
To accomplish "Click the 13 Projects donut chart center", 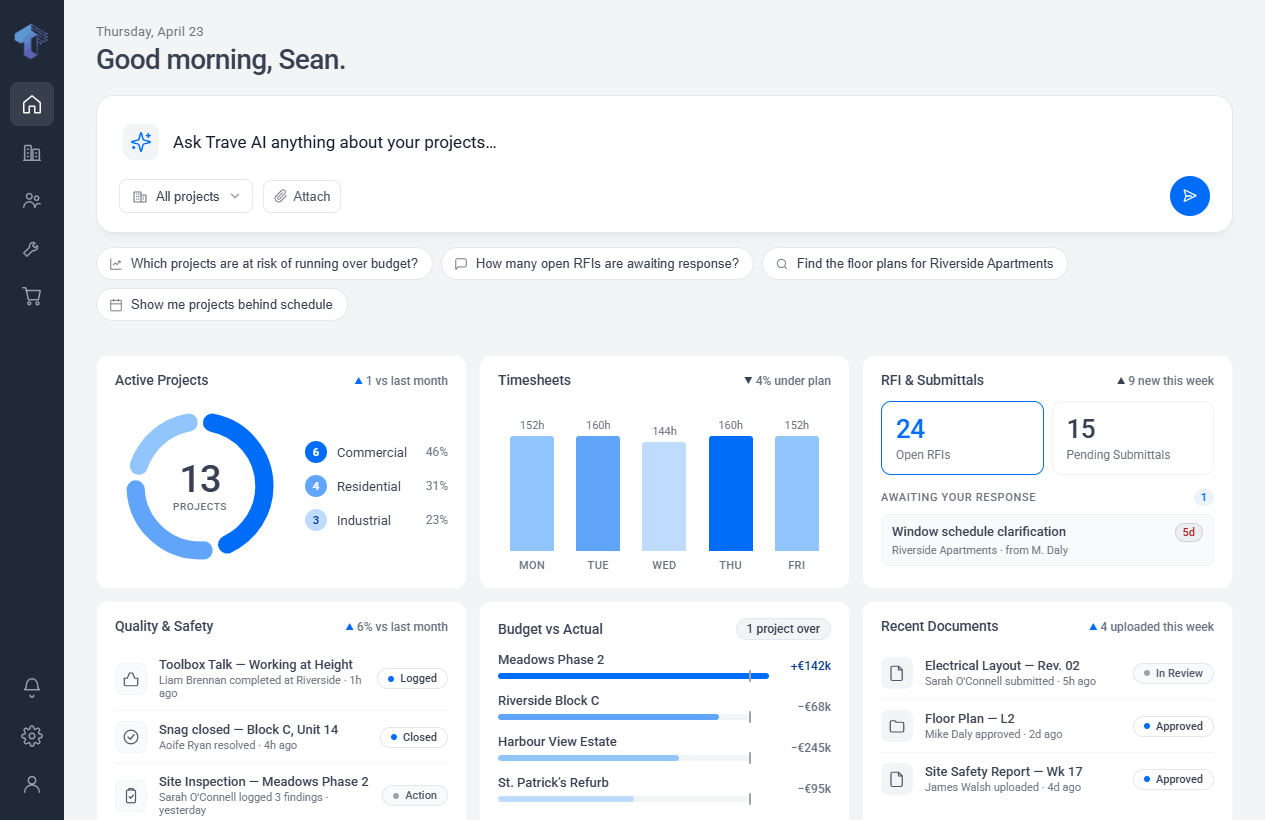I will pos(200,486).
